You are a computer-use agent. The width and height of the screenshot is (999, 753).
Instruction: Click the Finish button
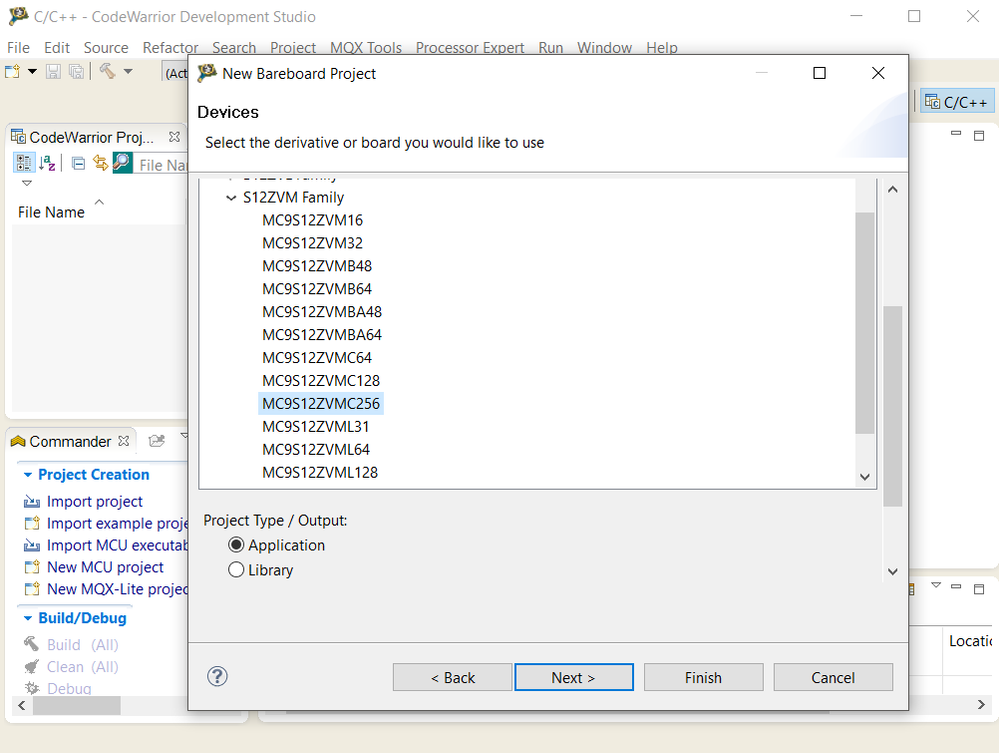coord(703,677)
